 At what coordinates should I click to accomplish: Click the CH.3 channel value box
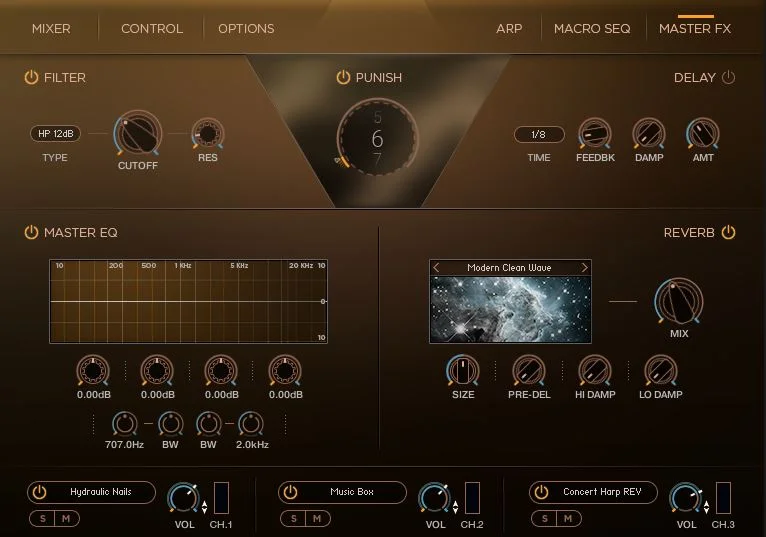point(723,498)
